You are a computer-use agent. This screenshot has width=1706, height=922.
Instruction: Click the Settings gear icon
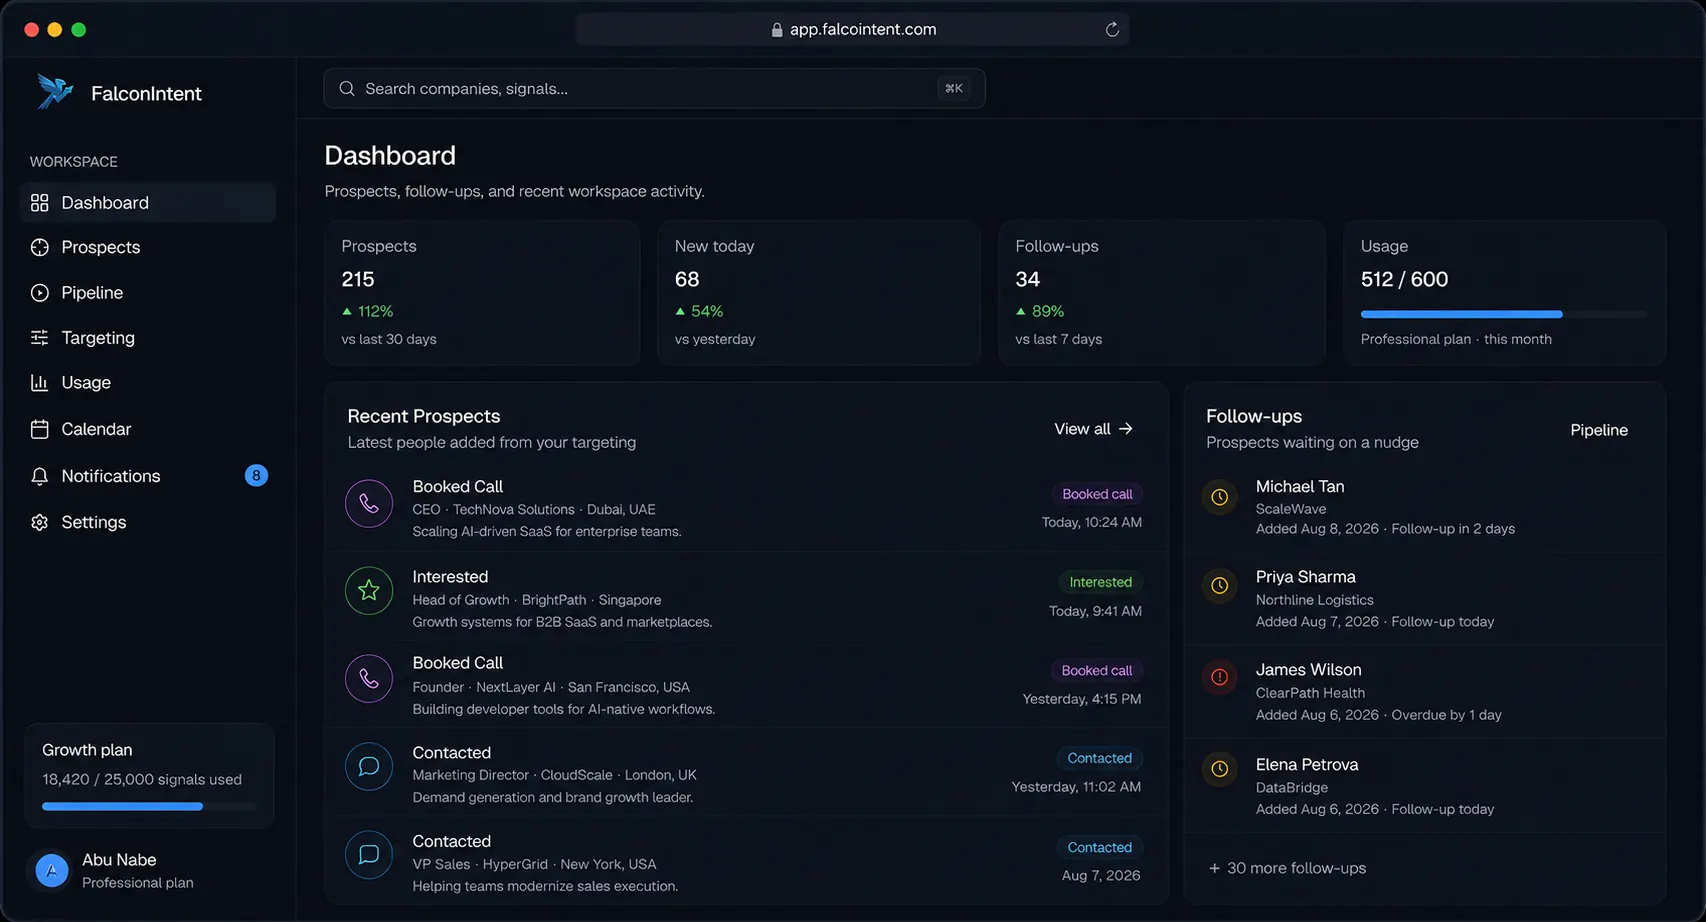click(x=40, y=522)
